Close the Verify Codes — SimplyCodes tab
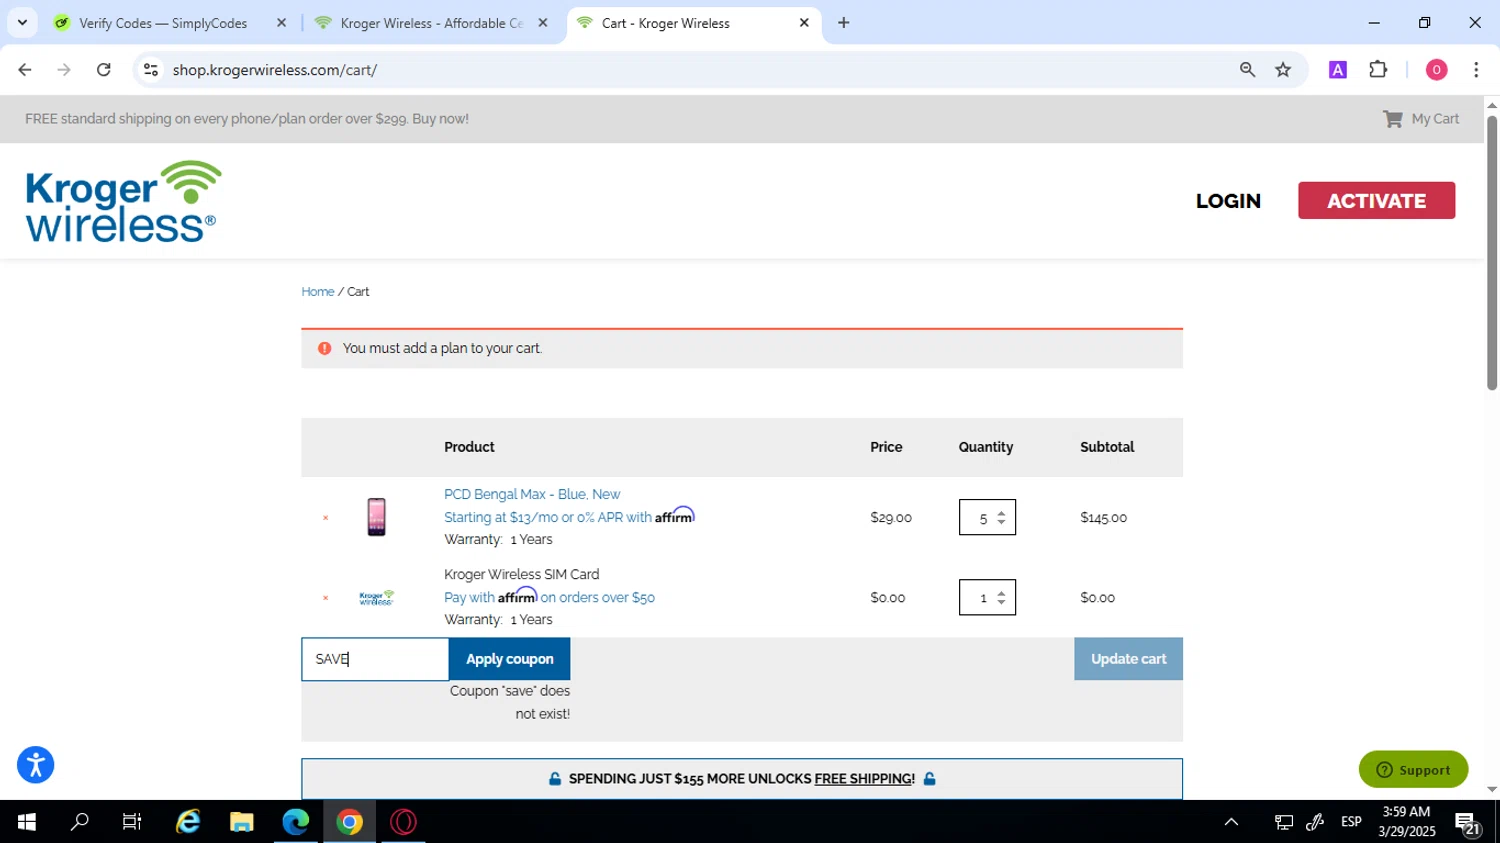This screenshot has width=1500, height=843. (281, 23)
